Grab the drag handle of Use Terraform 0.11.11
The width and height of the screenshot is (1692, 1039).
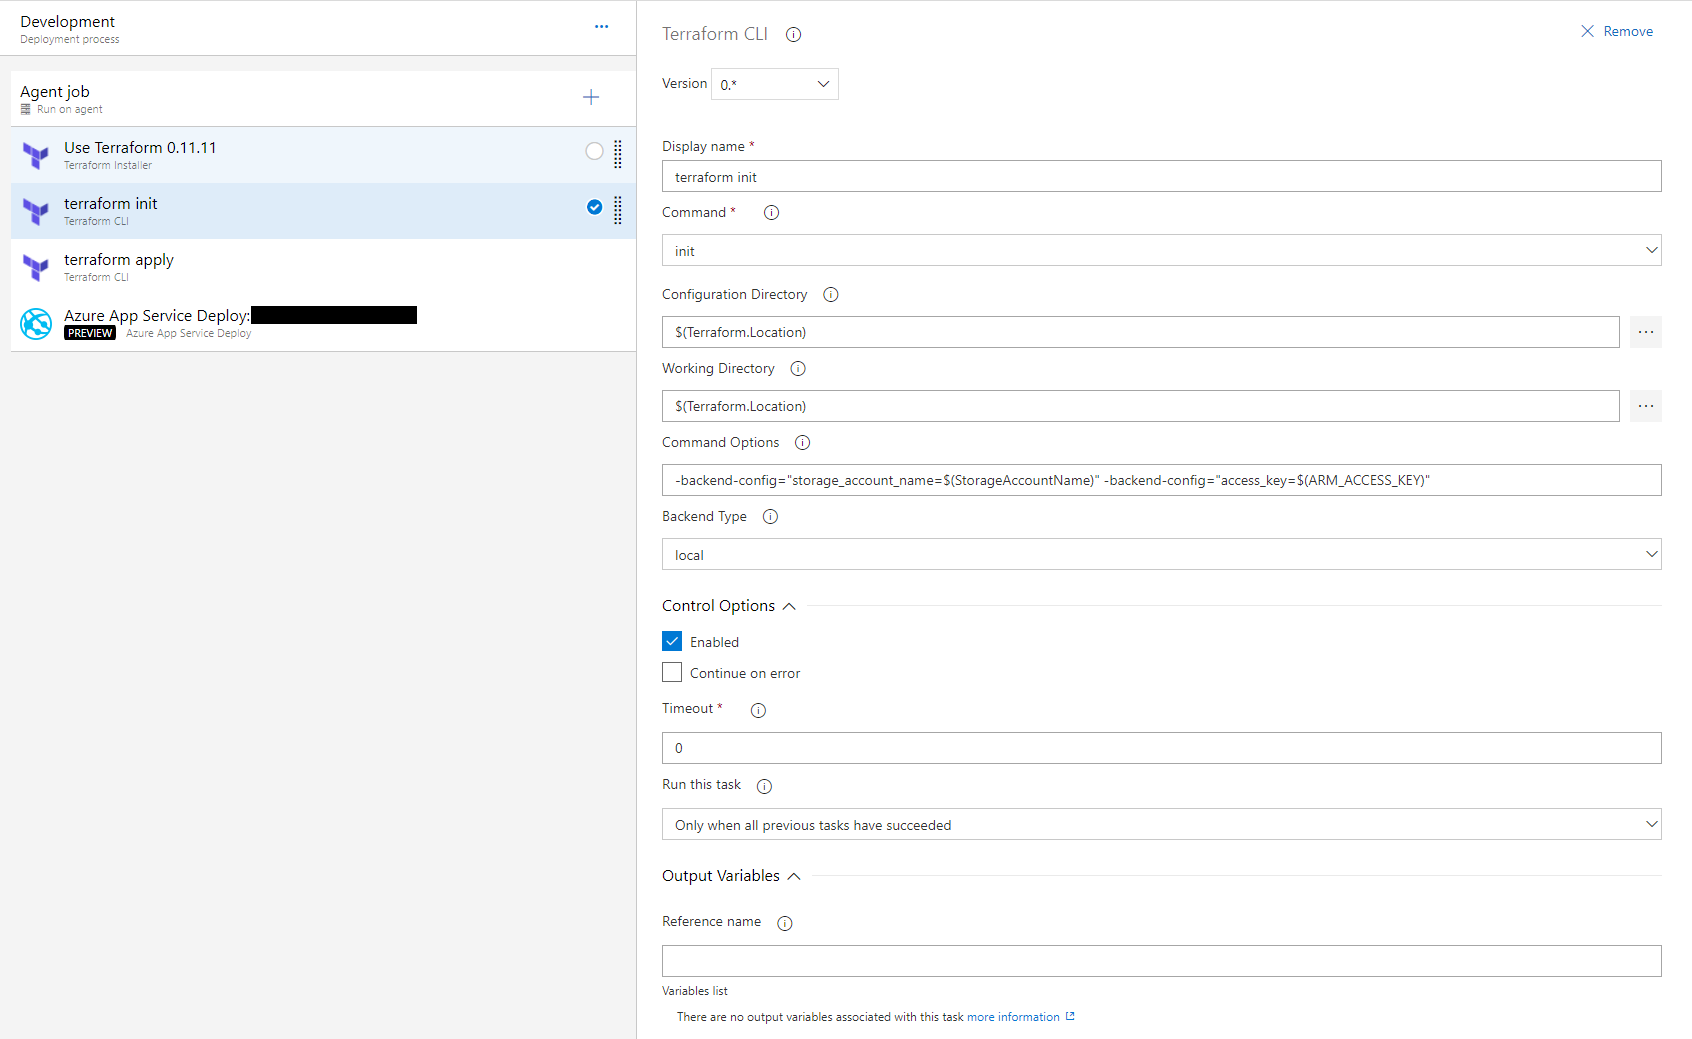tap(618, 154)
